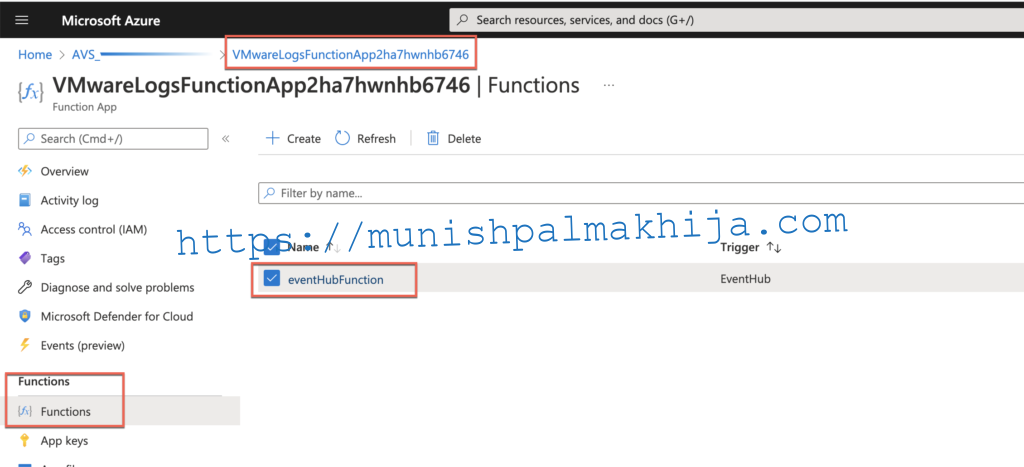This screenshot has height=467, width=1024.
Task: Open Tags in sidebar
Action: point(52,259)
